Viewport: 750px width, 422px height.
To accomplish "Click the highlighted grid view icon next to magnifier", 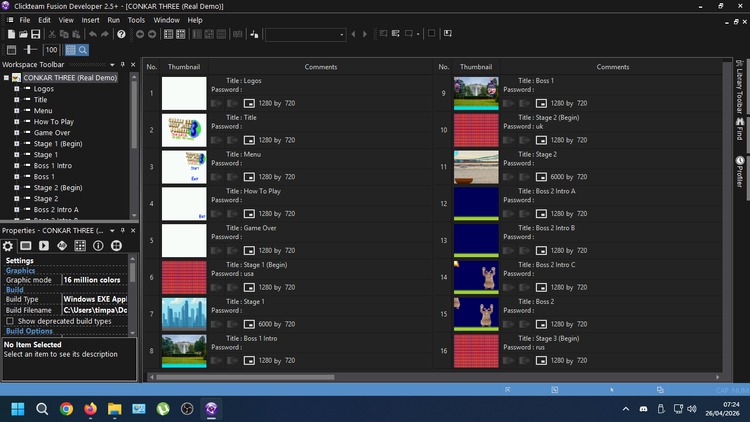I will [71, 50].
